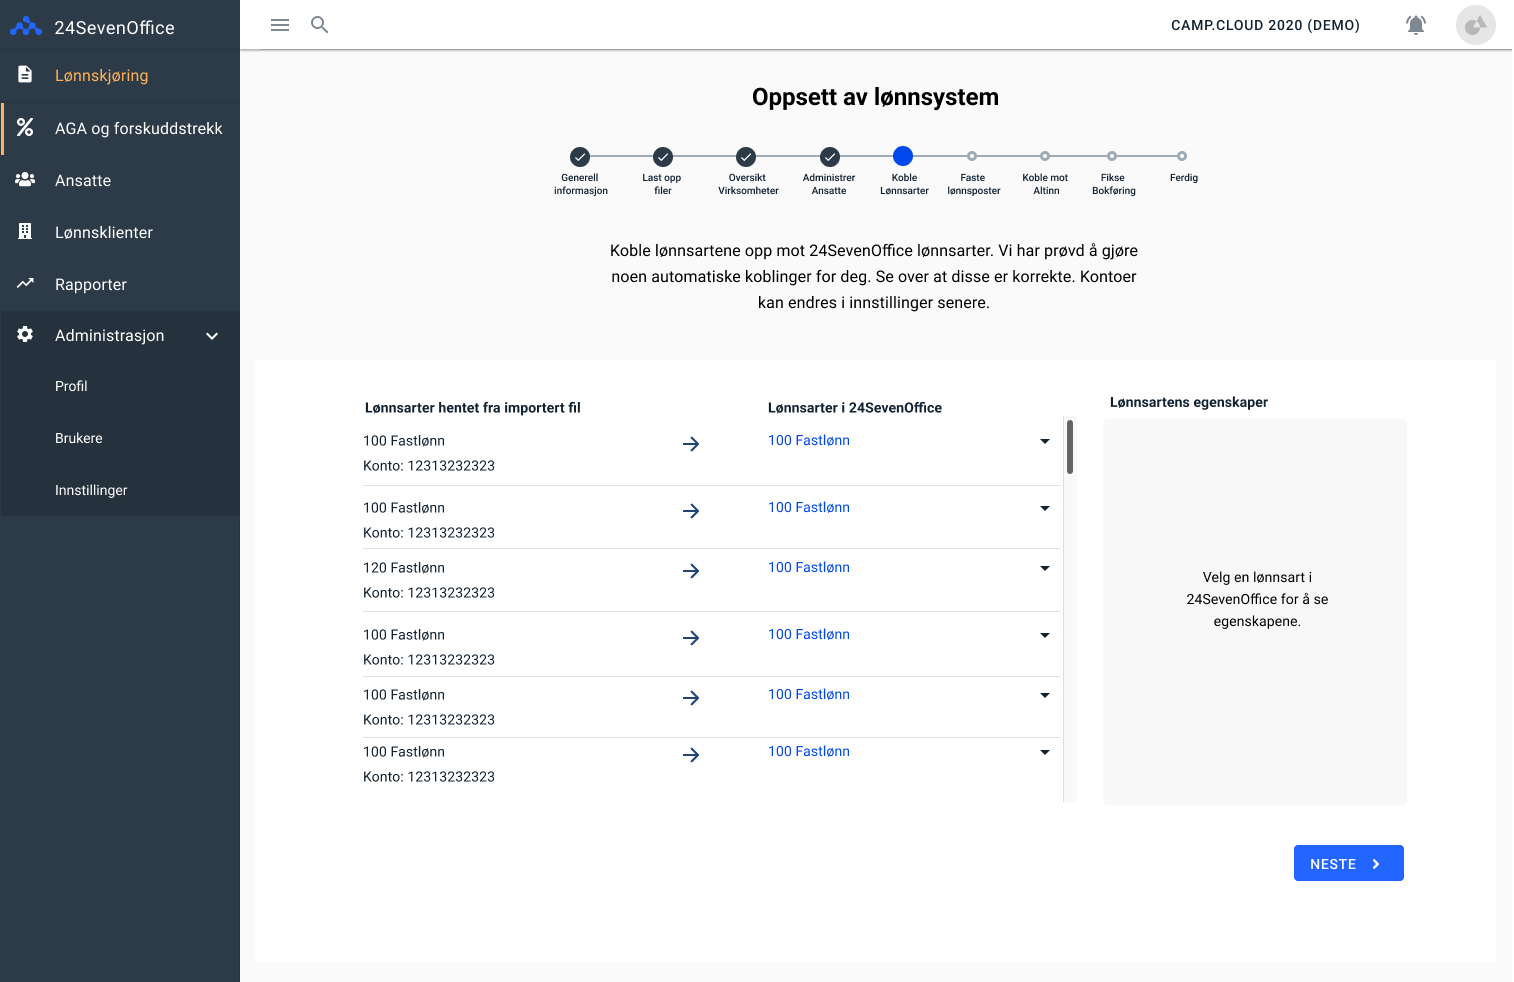The width and height of the screenshot is (1514, 982).
Task: Click the lønnsarter list scrollbar
Action: tap(1070, 447)
